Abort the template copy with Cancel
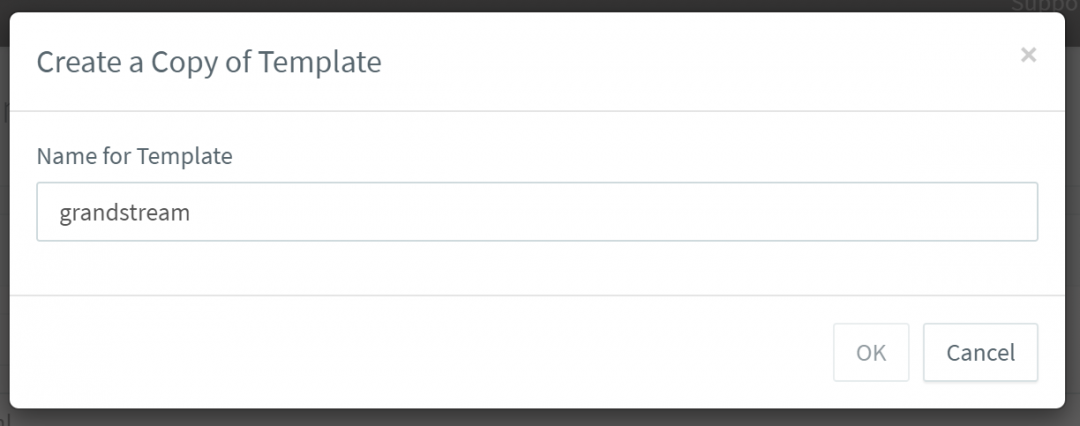 [x=980, y=352]
